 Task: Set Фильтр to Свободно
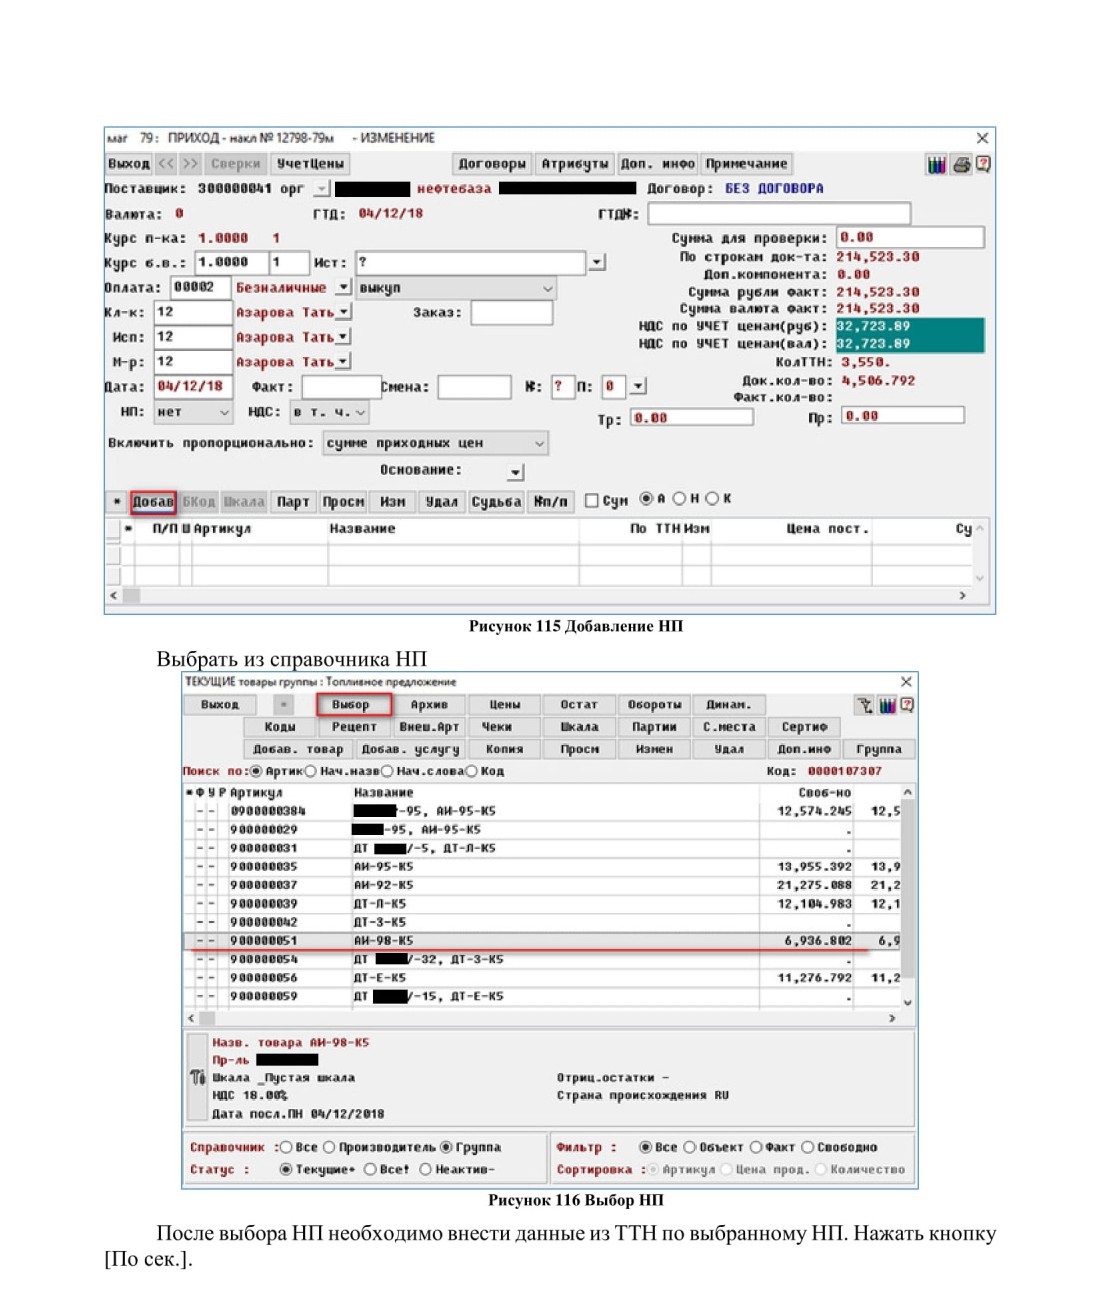(x=808, y=1148)
